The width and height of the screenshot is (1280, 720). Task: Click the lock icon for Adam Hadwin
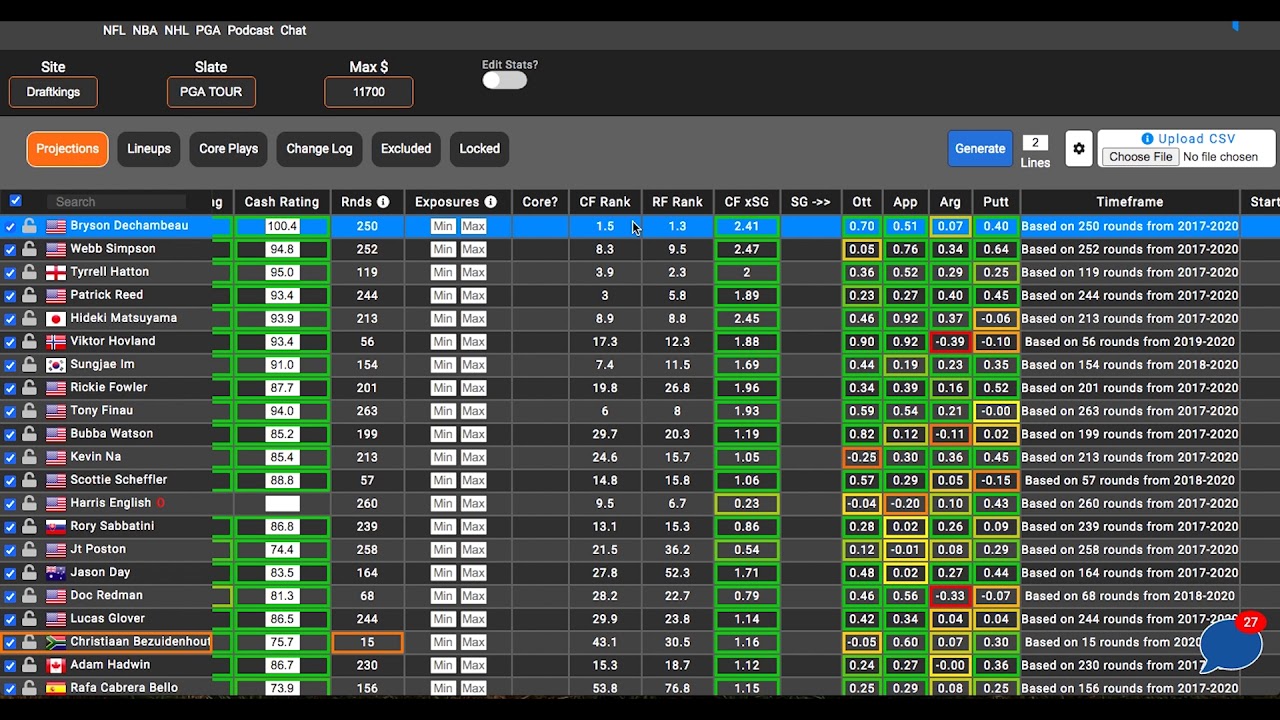(x=29, y=665)
